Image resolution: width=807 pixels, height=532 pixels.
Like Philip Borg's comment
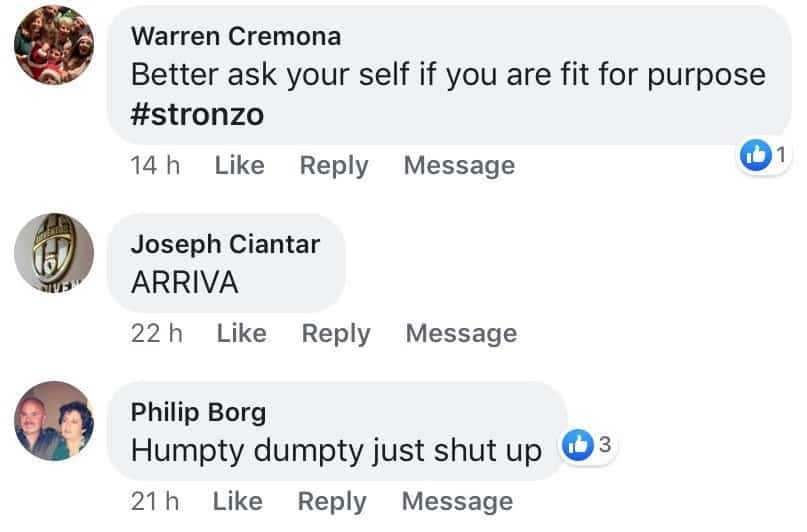coord(237,502)
